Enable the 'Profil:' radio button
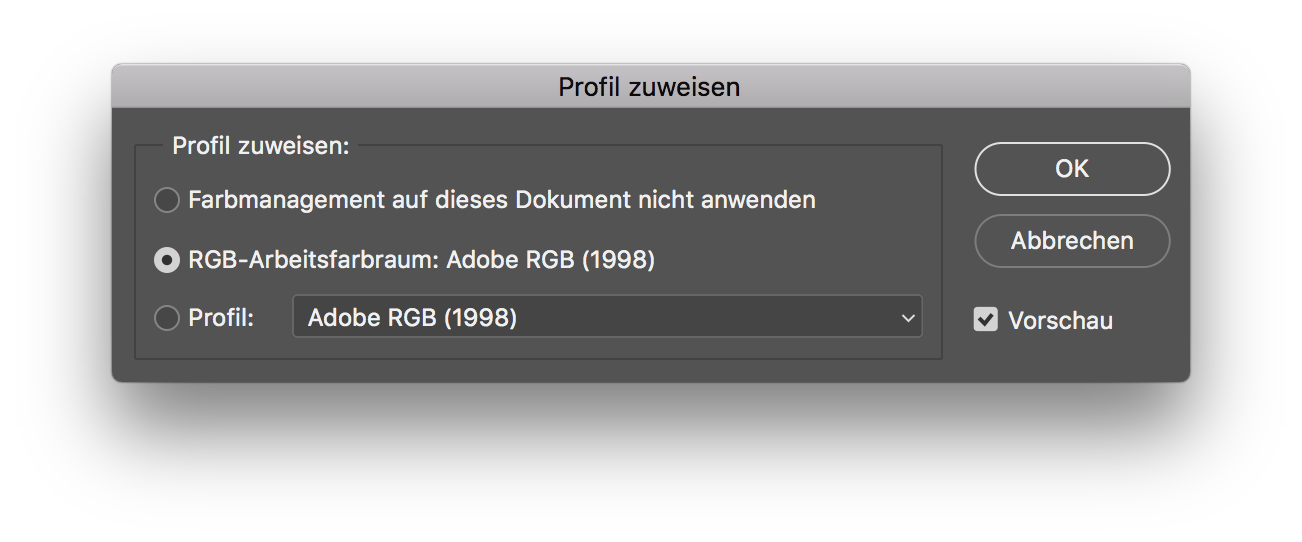 [x=166, y=319]
